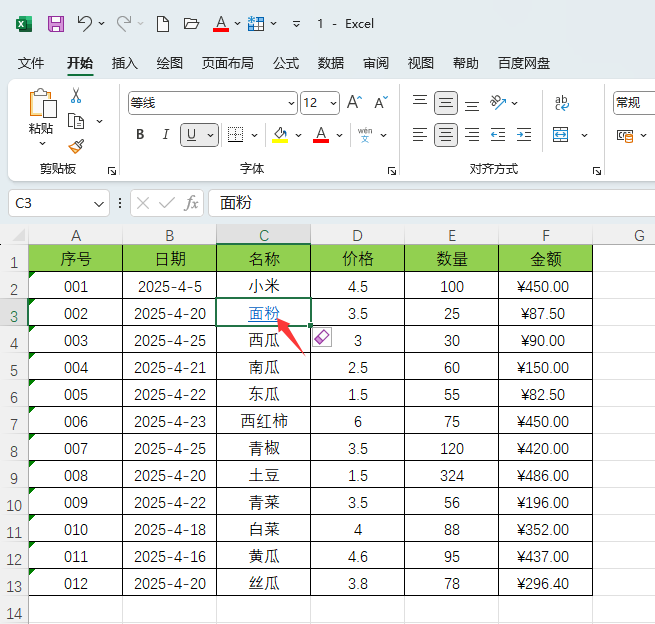Increase font size button

click(354, 102)
